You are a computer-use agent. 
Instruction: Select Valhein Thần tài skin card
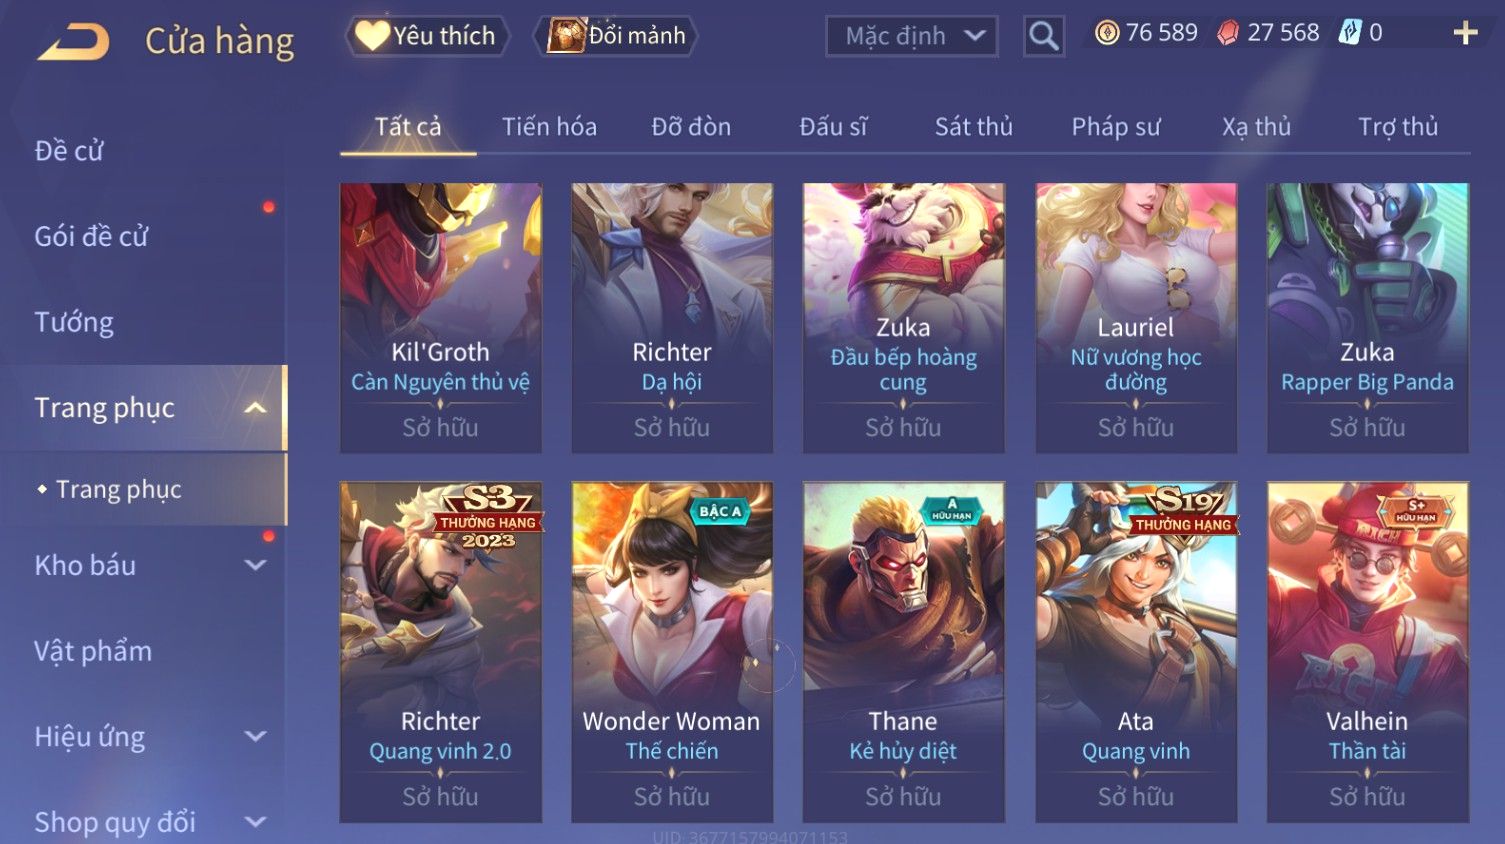[1367, 652]
